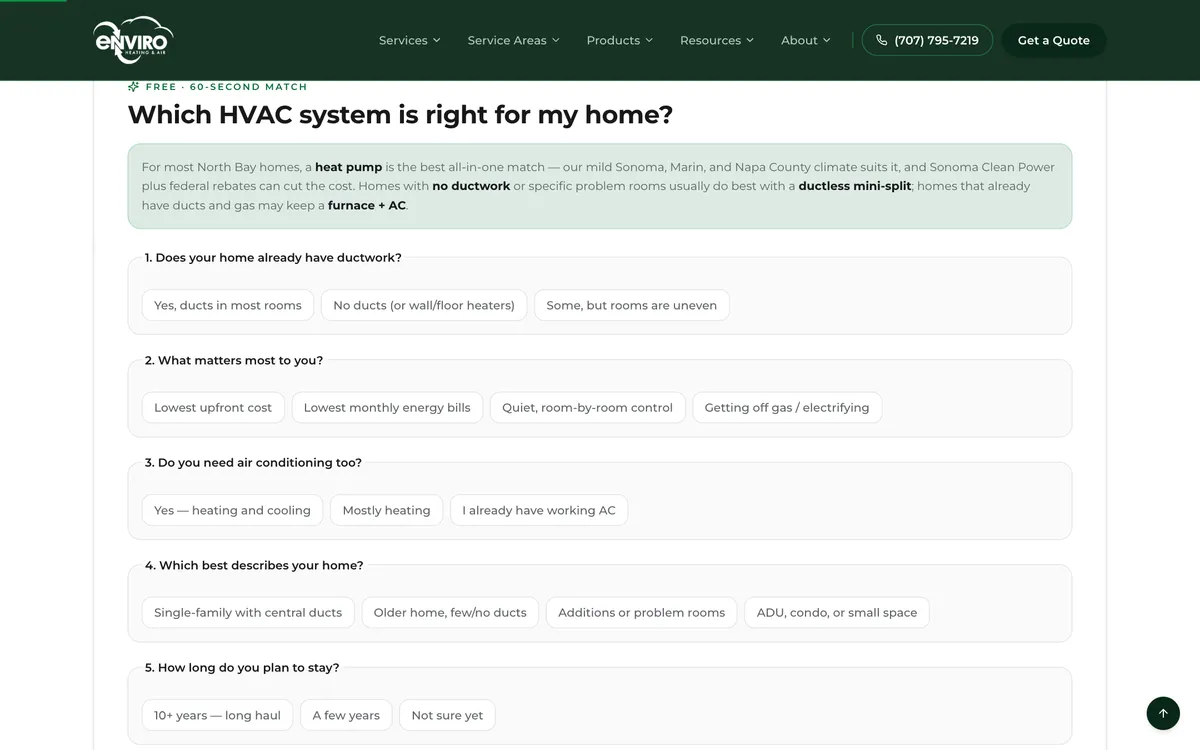1200x750 pixels.
Task: Expand the Resources dropdown chevron
Action: coord(749,40)
